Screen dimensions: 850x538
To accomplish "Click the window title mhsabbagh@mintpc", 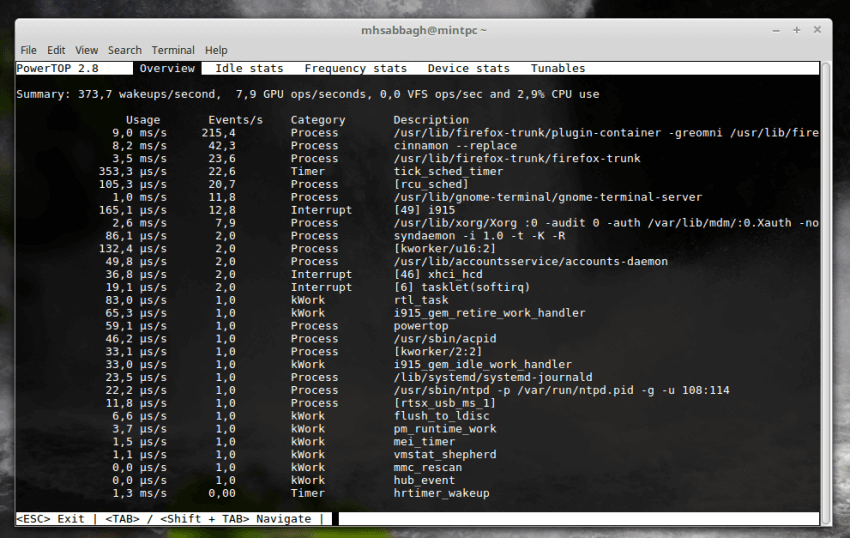I will click(423, 30).
